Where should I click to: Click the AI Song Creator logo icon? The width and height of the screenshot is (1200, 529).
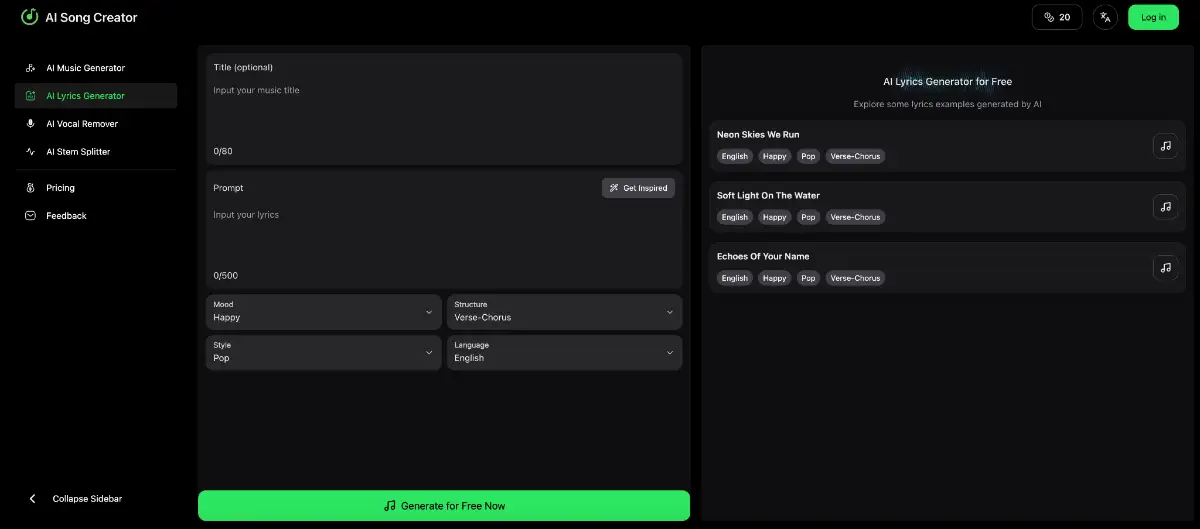point(30,17)
